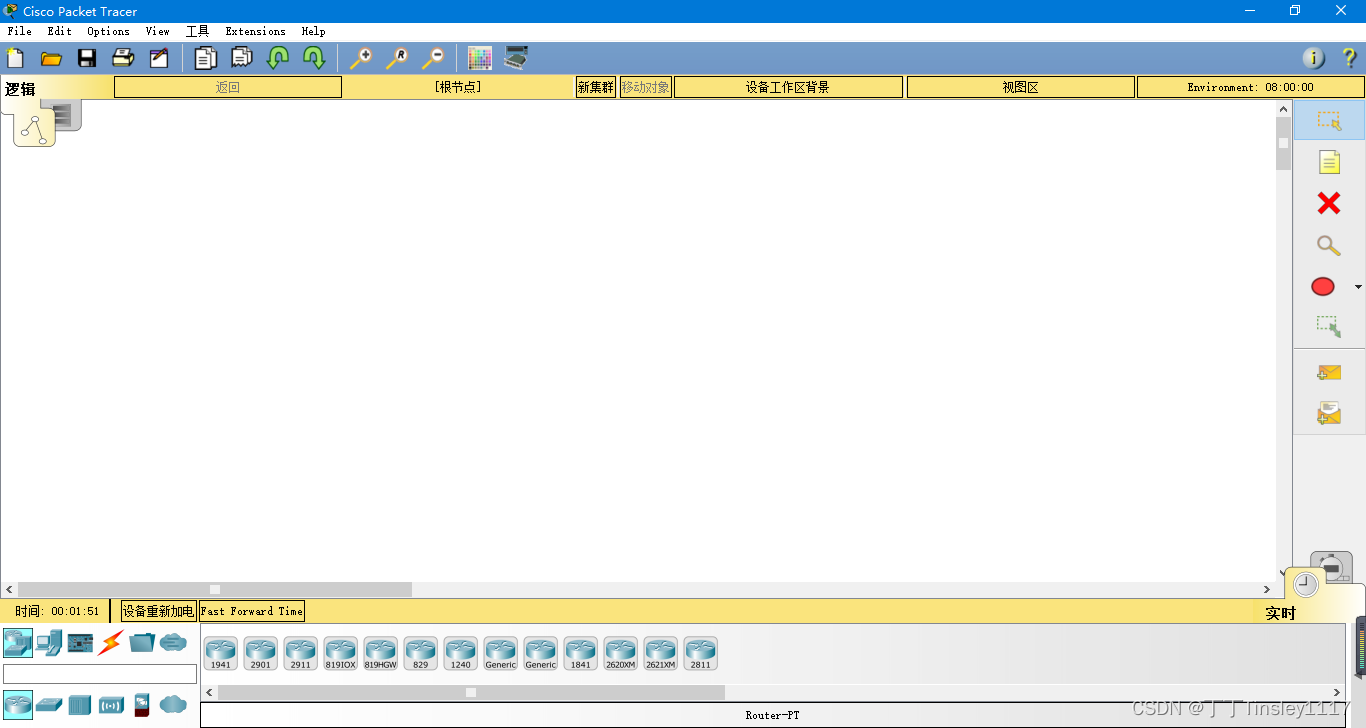This screenshot has width=1366, height=728.
Task: Activate the red X Delete tool
Action: [x=1329, y=204]
